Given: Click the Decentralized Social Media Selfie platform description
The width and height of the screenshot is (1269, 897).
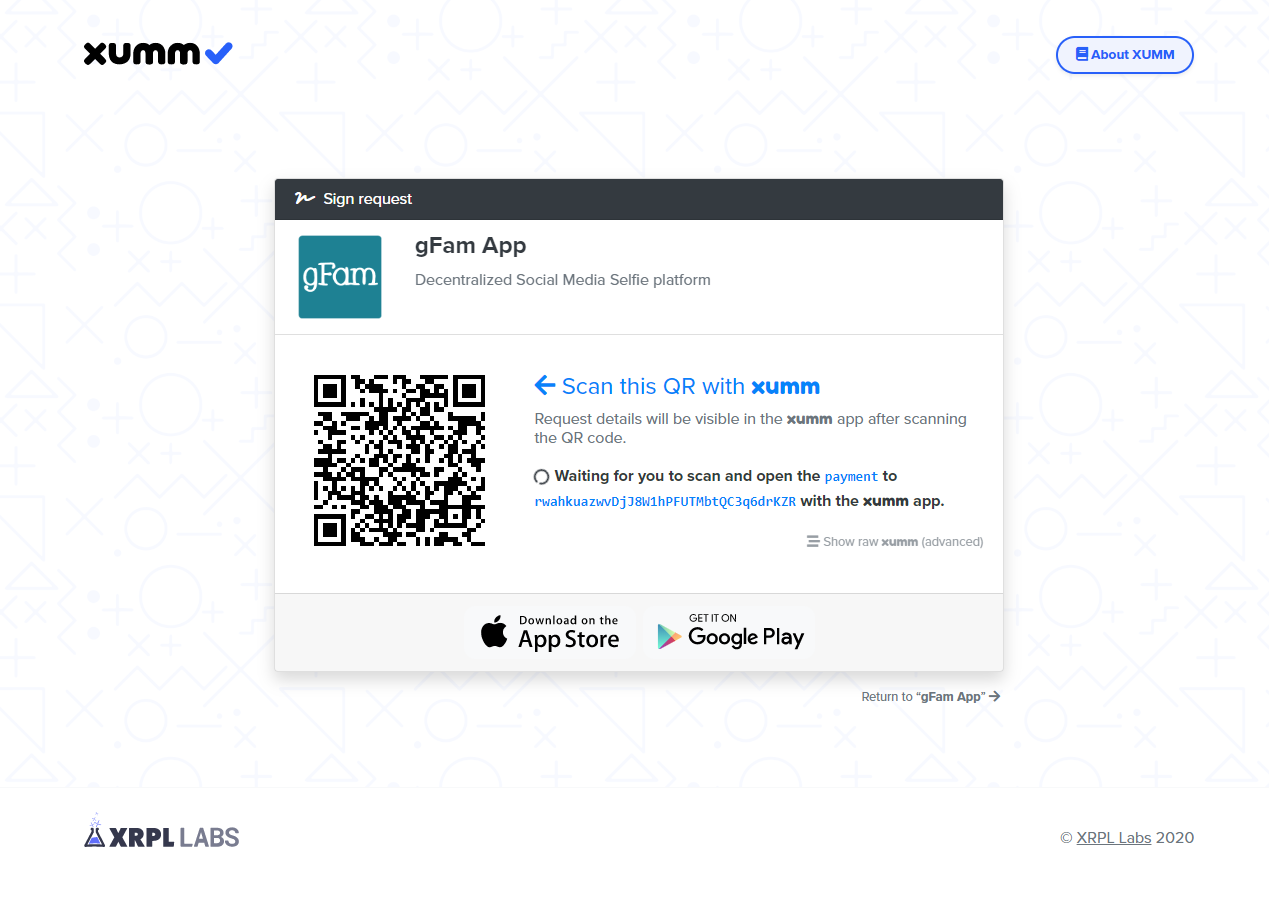Looking at the screenshot, I should (563, 280).
